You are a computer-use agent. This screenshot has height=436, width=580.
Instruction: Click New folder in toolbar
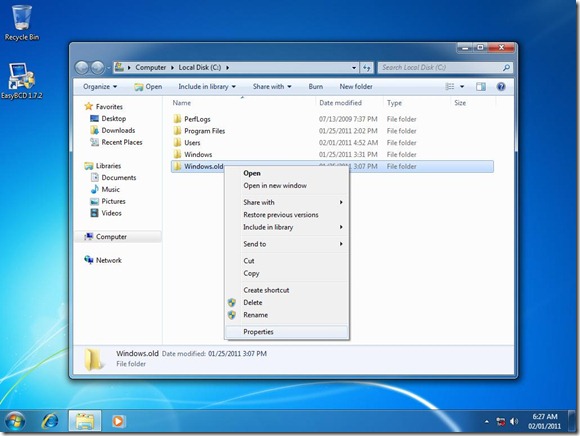pos(356,87)
